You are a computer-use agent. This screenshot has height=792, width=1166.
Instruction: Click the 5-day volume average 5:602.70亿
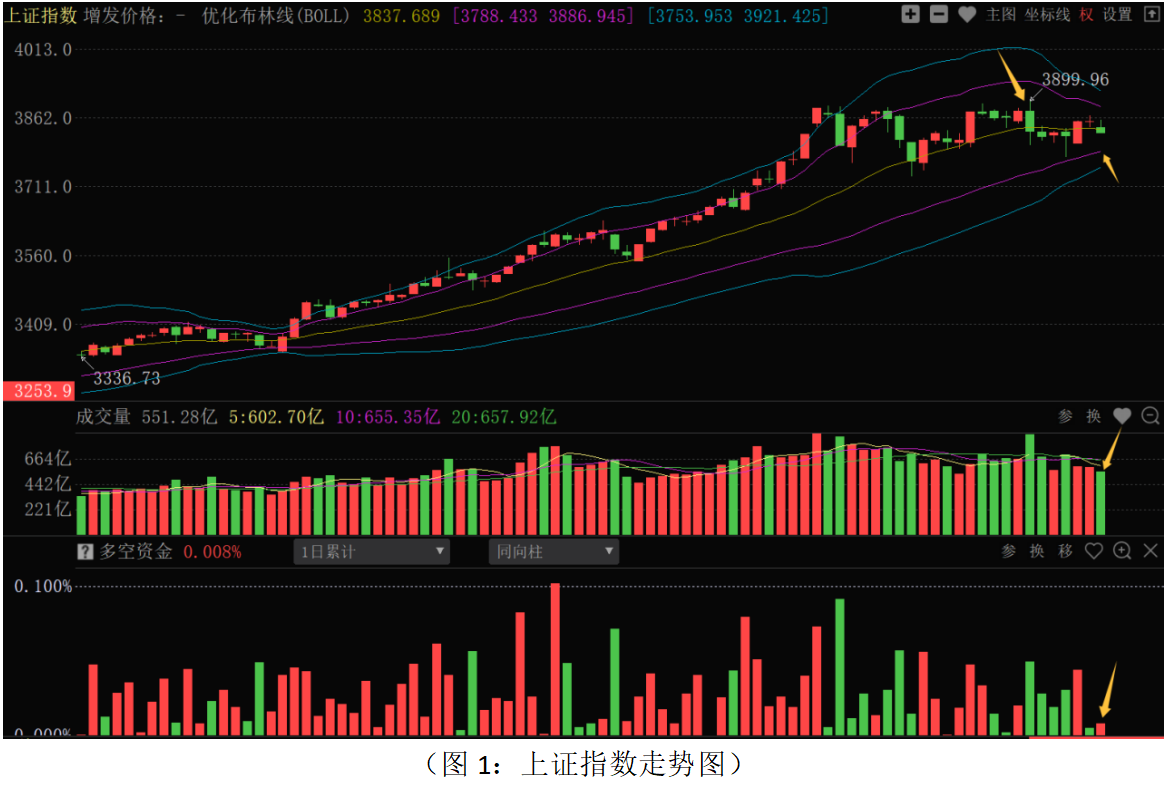[276, 416]
